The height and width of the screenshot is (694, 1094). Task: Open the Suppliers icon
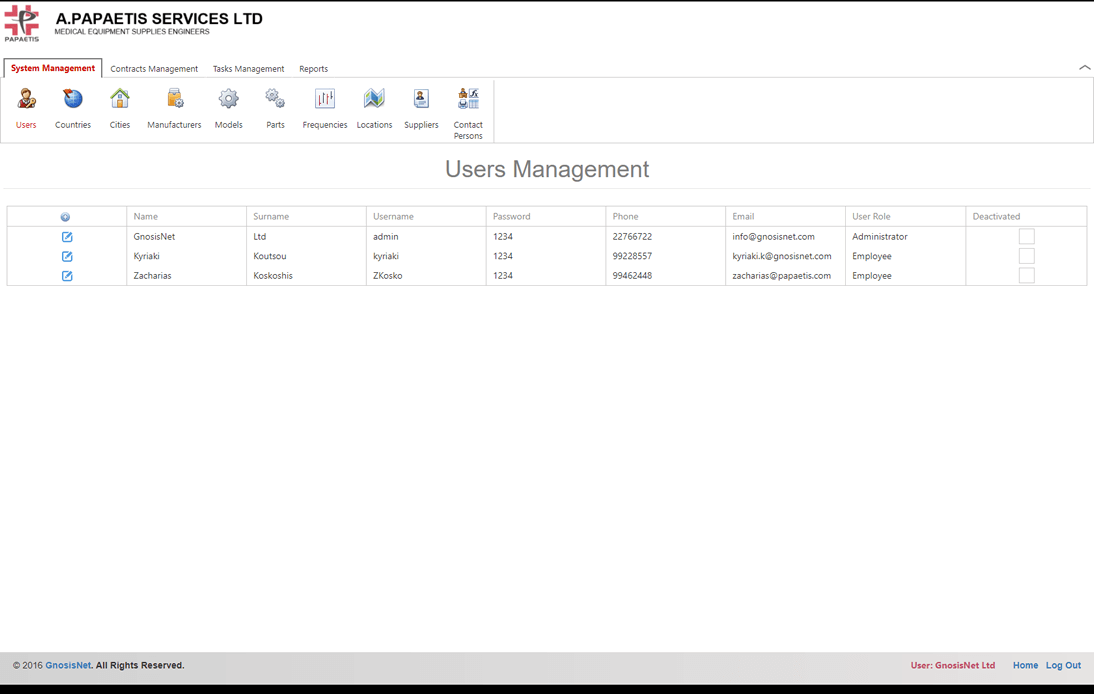point(421,100)
